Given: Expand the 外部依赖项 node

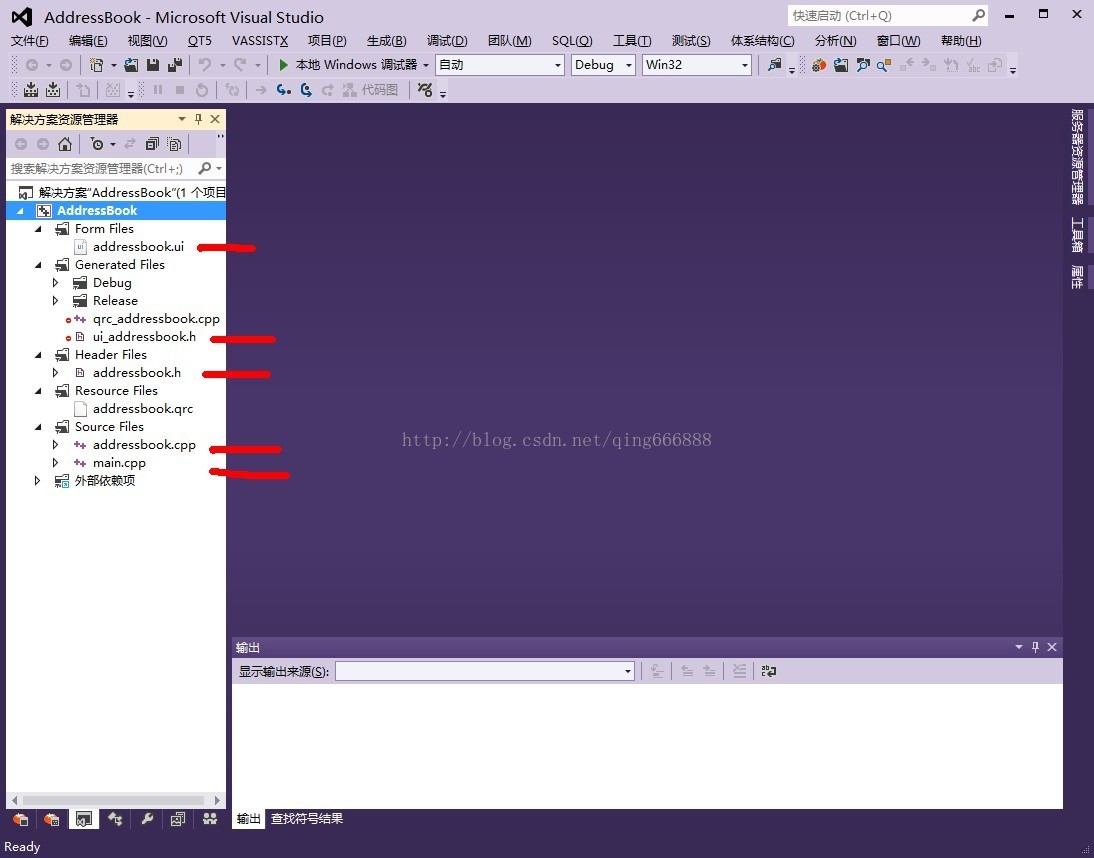Looking at the screenshot, I should pos(38,481).
